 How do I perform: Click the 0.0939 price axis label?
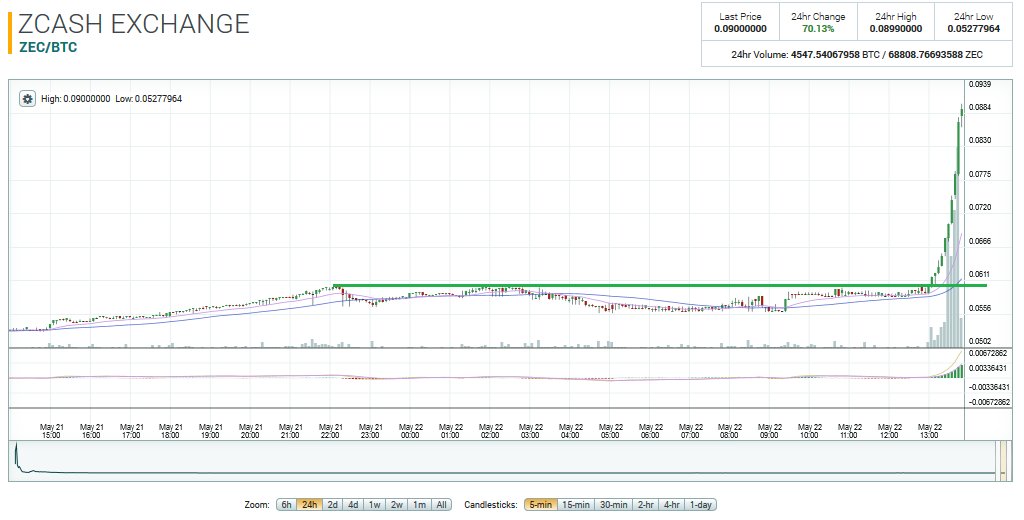[980, 84]
